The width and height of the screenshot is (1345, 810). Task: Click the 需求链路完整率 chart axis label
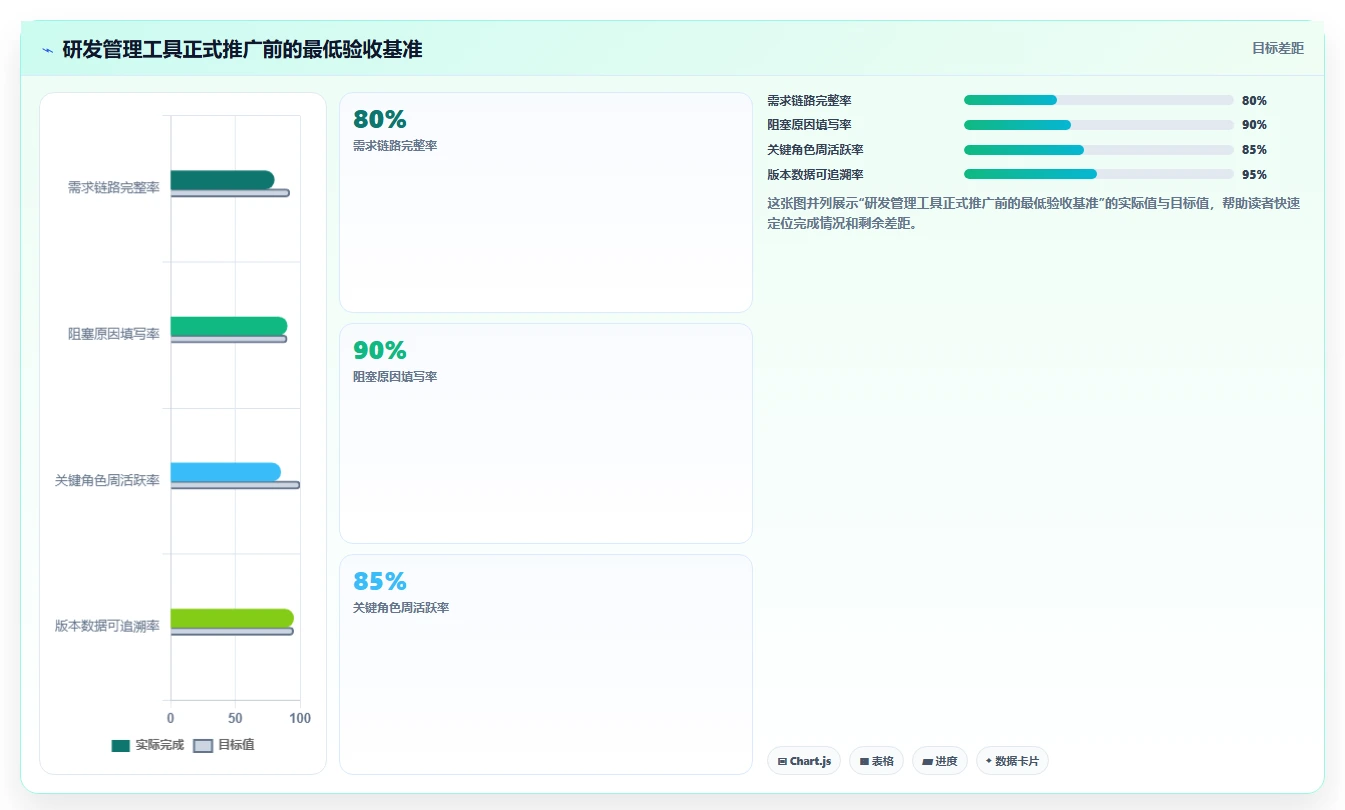click(114, 187)
